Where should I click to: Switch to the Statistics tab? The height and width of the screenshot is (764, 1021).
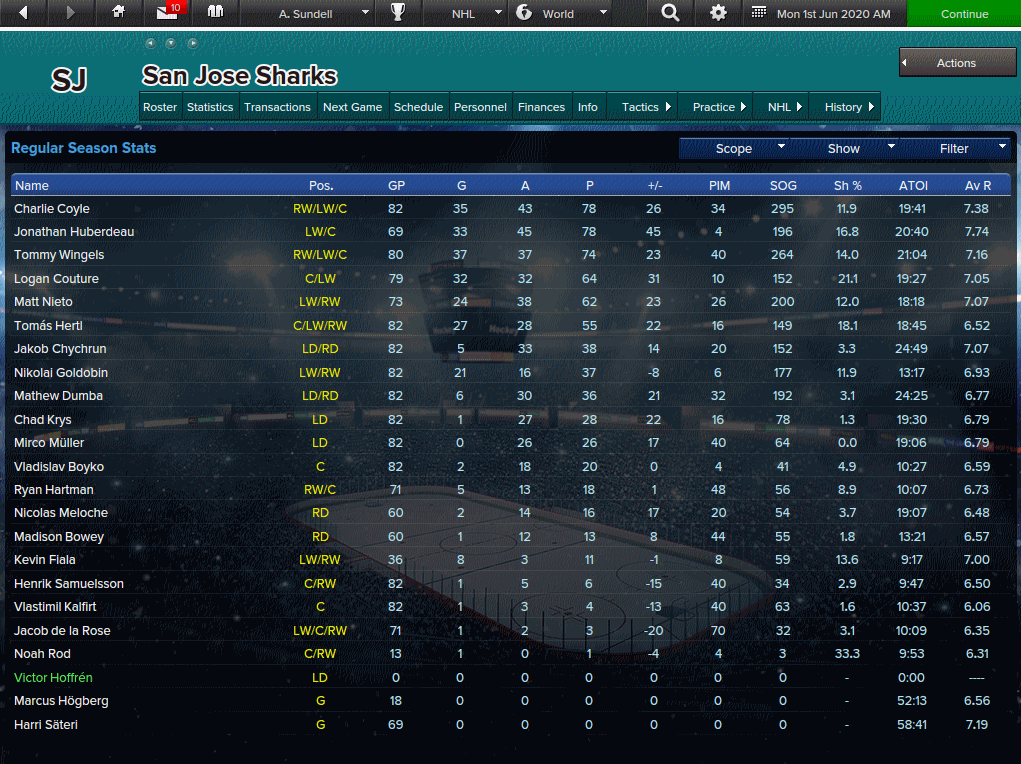210,107
